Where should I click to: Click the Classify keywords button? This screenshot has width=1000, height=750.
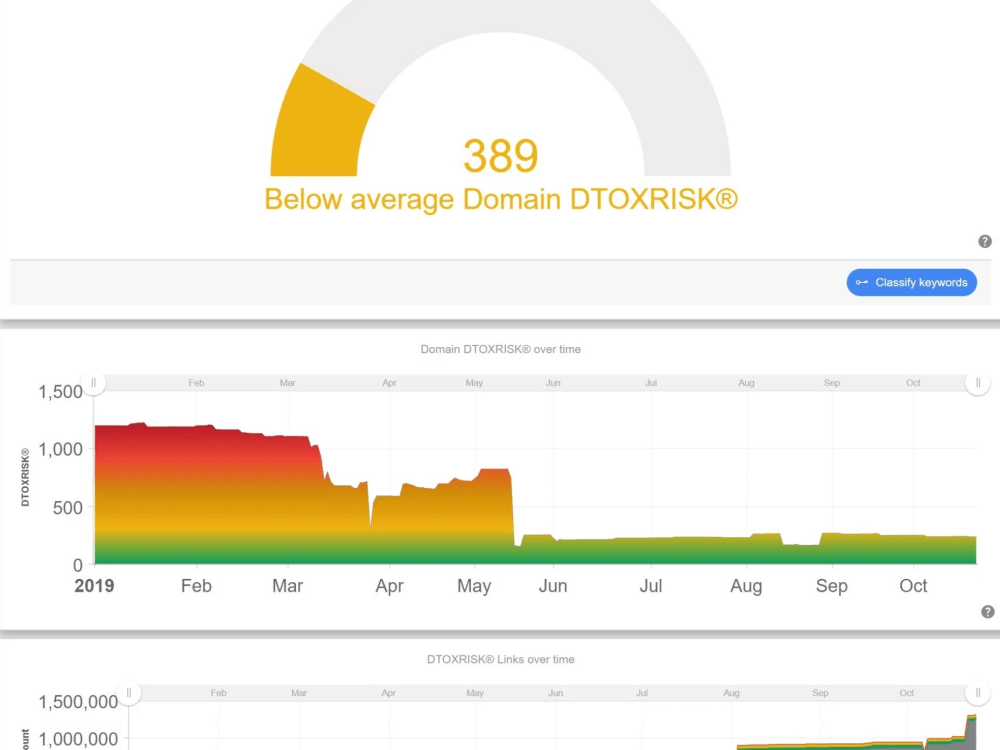(x=911, y=283)
